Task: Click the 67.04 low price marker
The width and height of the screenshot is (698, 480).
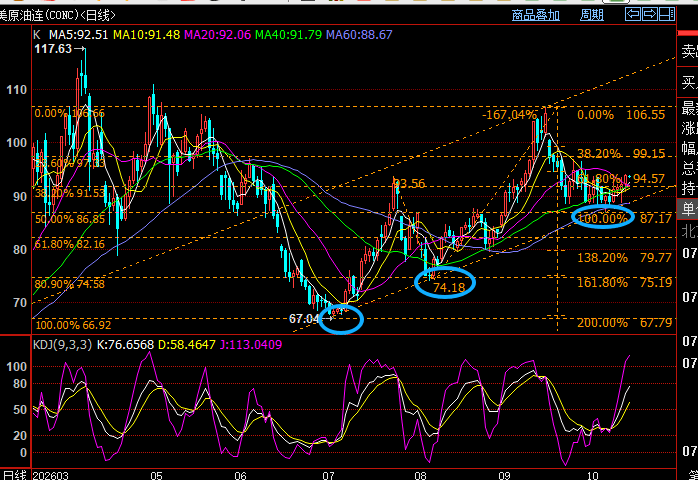Action: [x=304, y=319]
